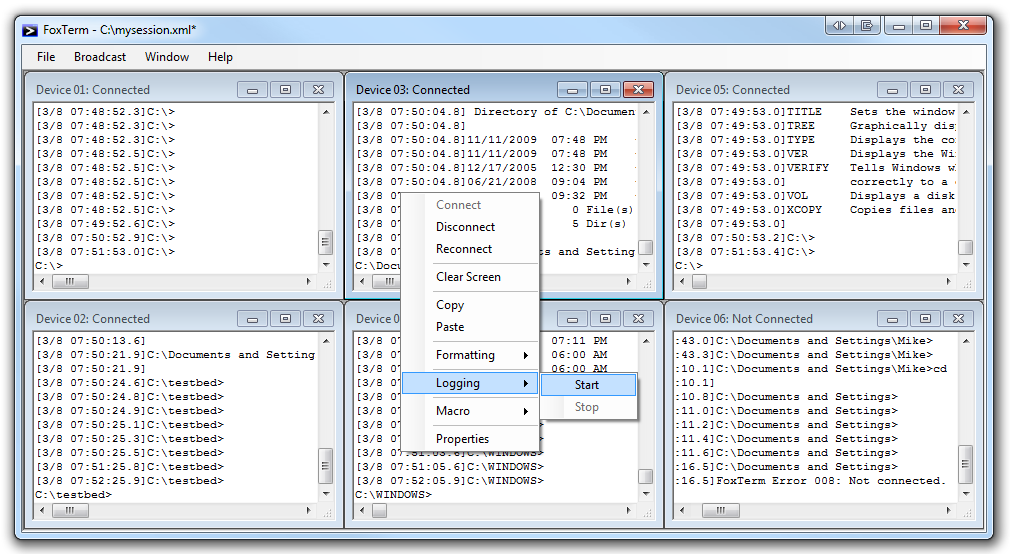Expand the Macro submenu
Viewport: 1010px width, 554px height.
(x=470, y=410)
